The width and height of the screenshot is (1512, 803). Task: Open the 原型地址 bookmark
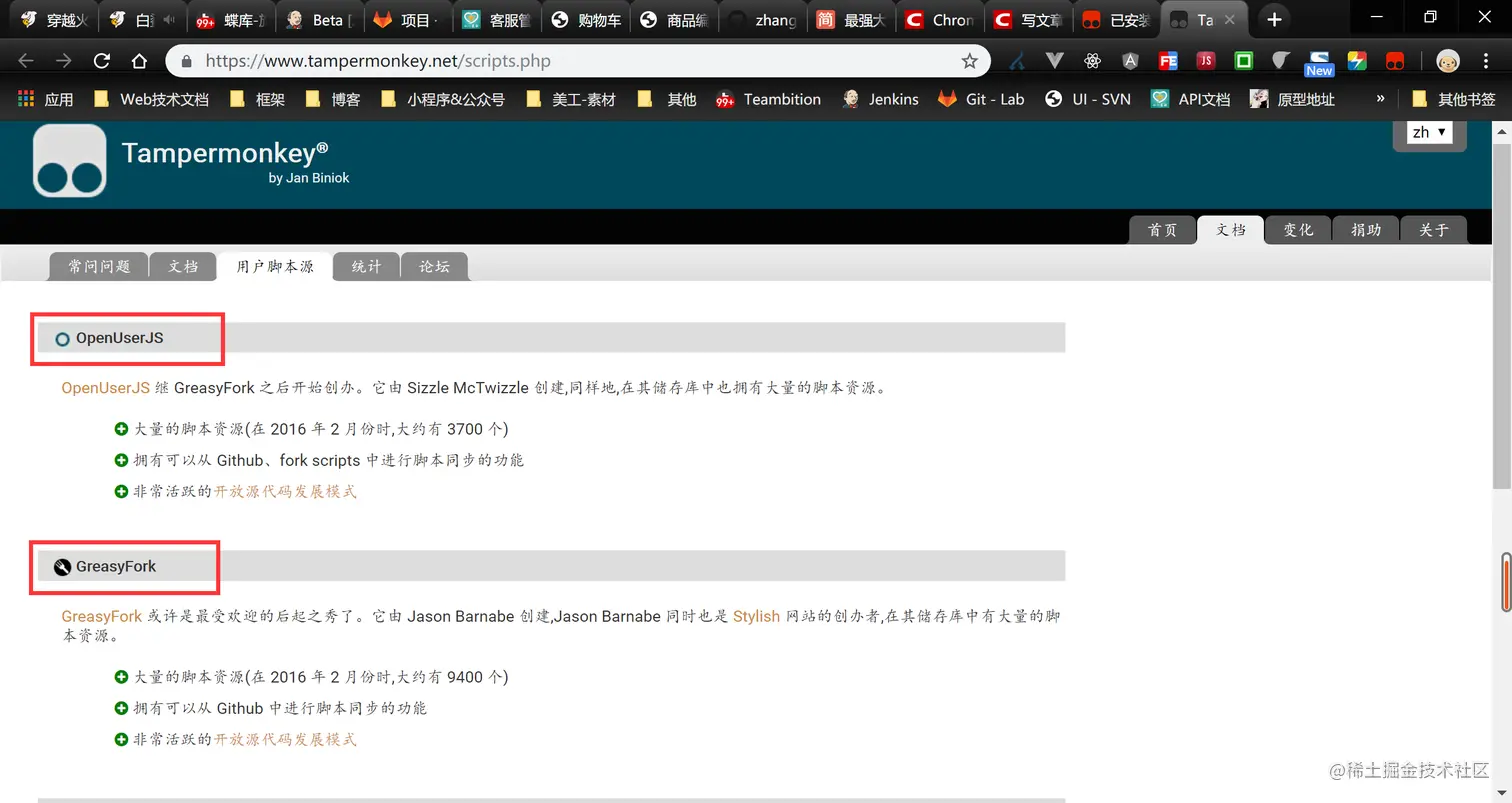pyautogui.click(x=1293, y=99)
